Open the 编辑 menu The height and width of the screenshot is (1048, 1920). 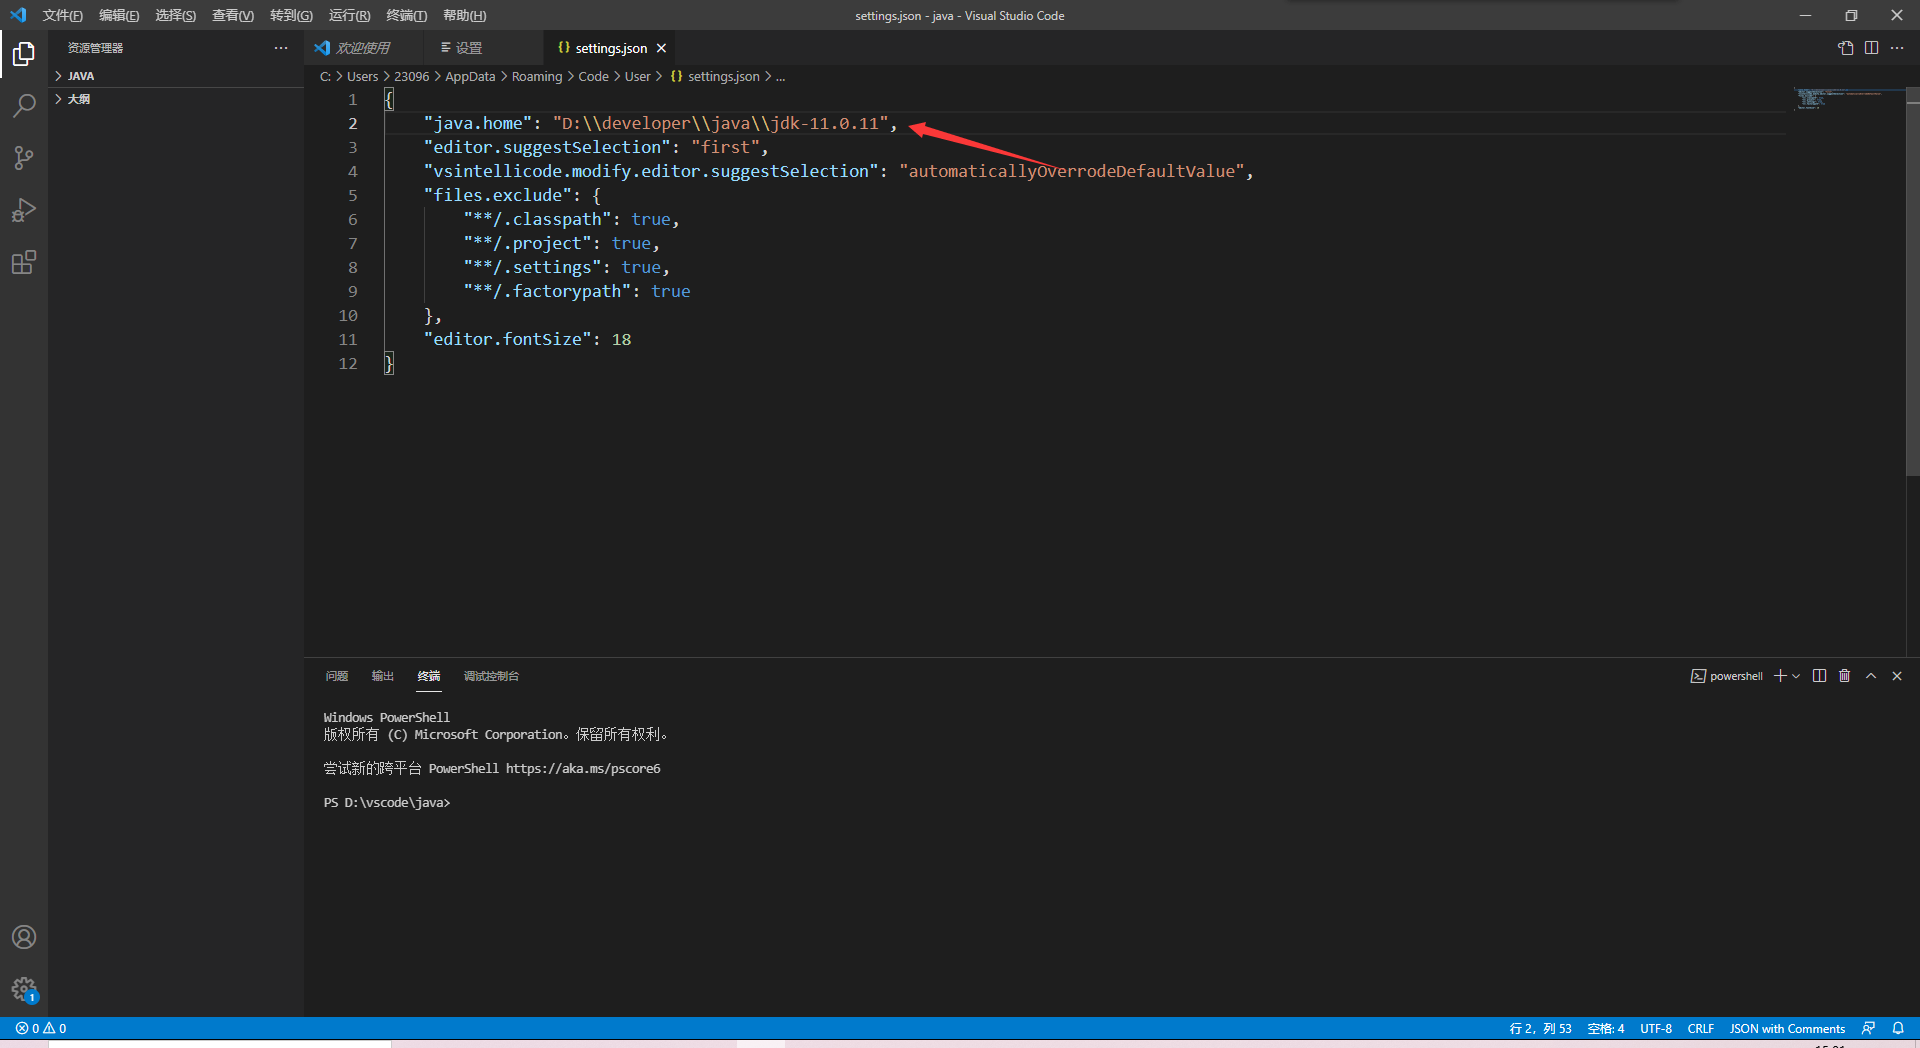click(119, 15)
